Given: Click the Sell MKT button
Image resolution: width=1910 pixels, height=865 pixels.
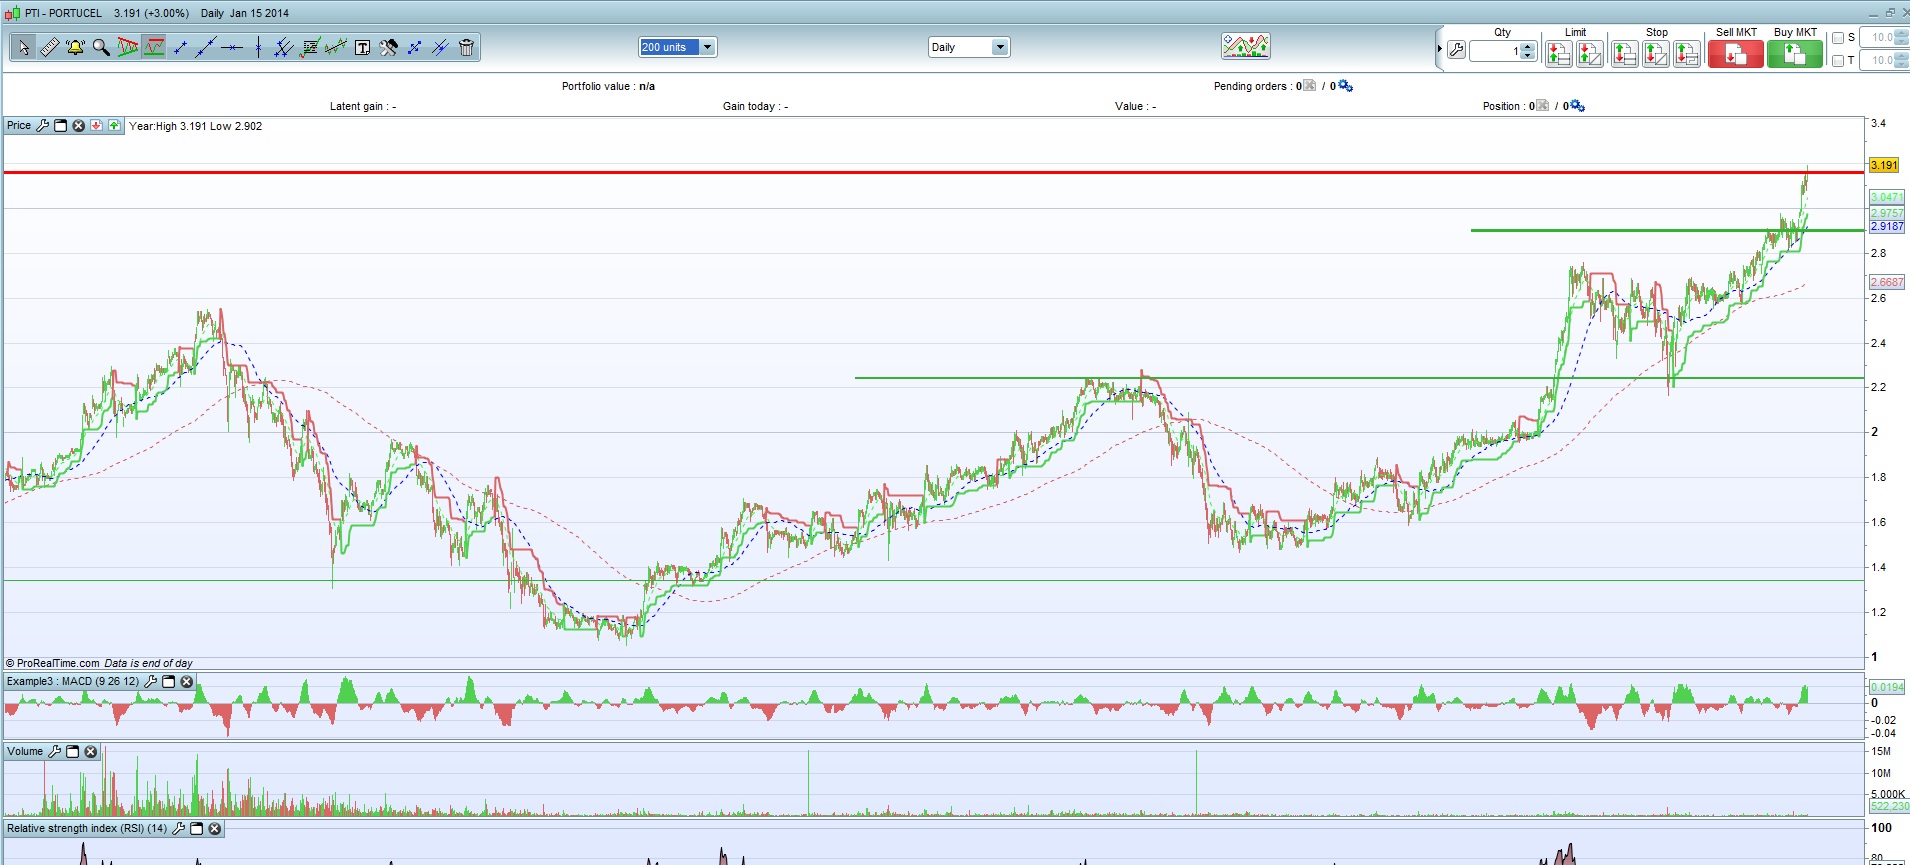Looking at the screenshot, I should pyautogui.click(x=1735, y=54).
